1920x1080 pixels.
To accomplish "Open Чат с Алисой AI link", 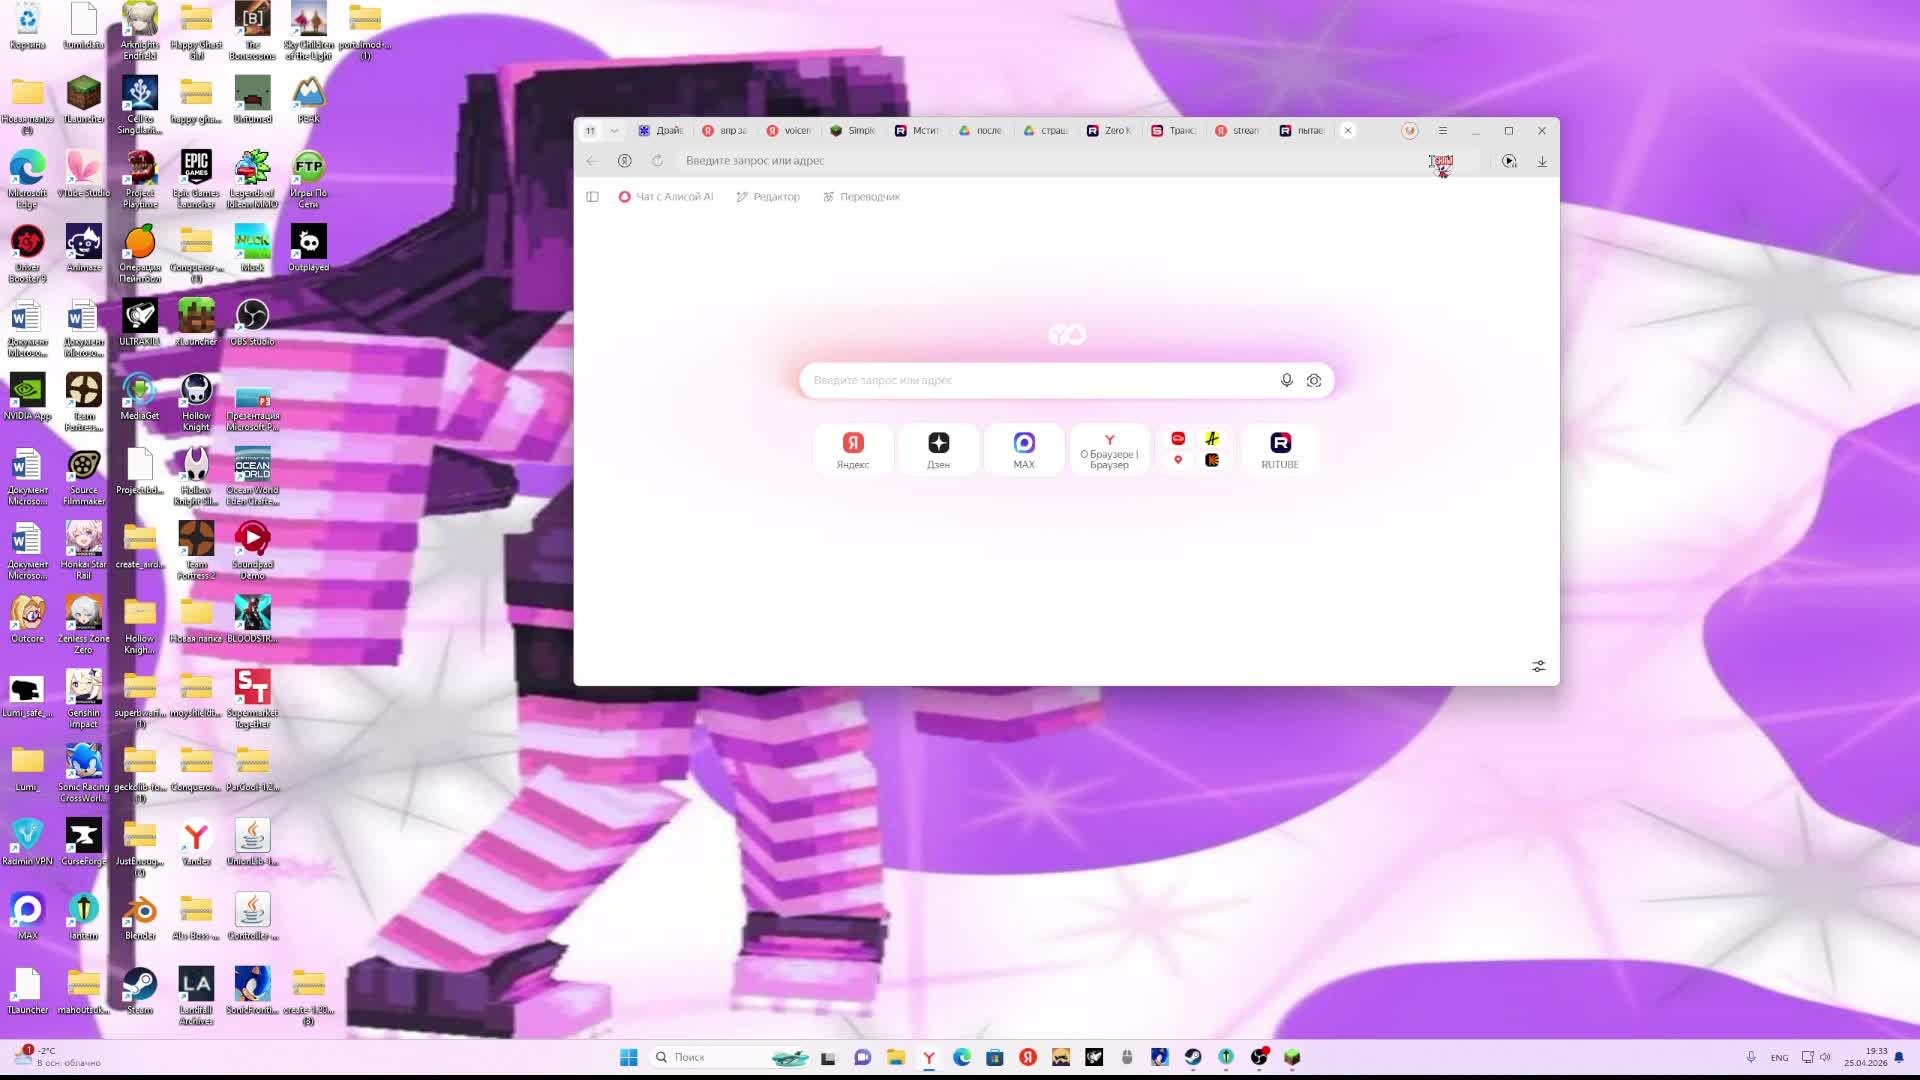I will [666, 197].
